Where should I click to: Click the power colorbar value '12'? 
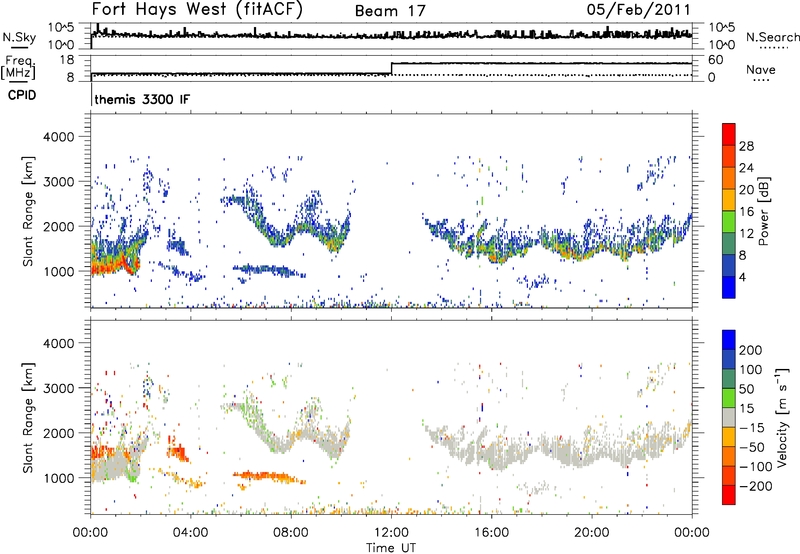(x=746, y=234)
